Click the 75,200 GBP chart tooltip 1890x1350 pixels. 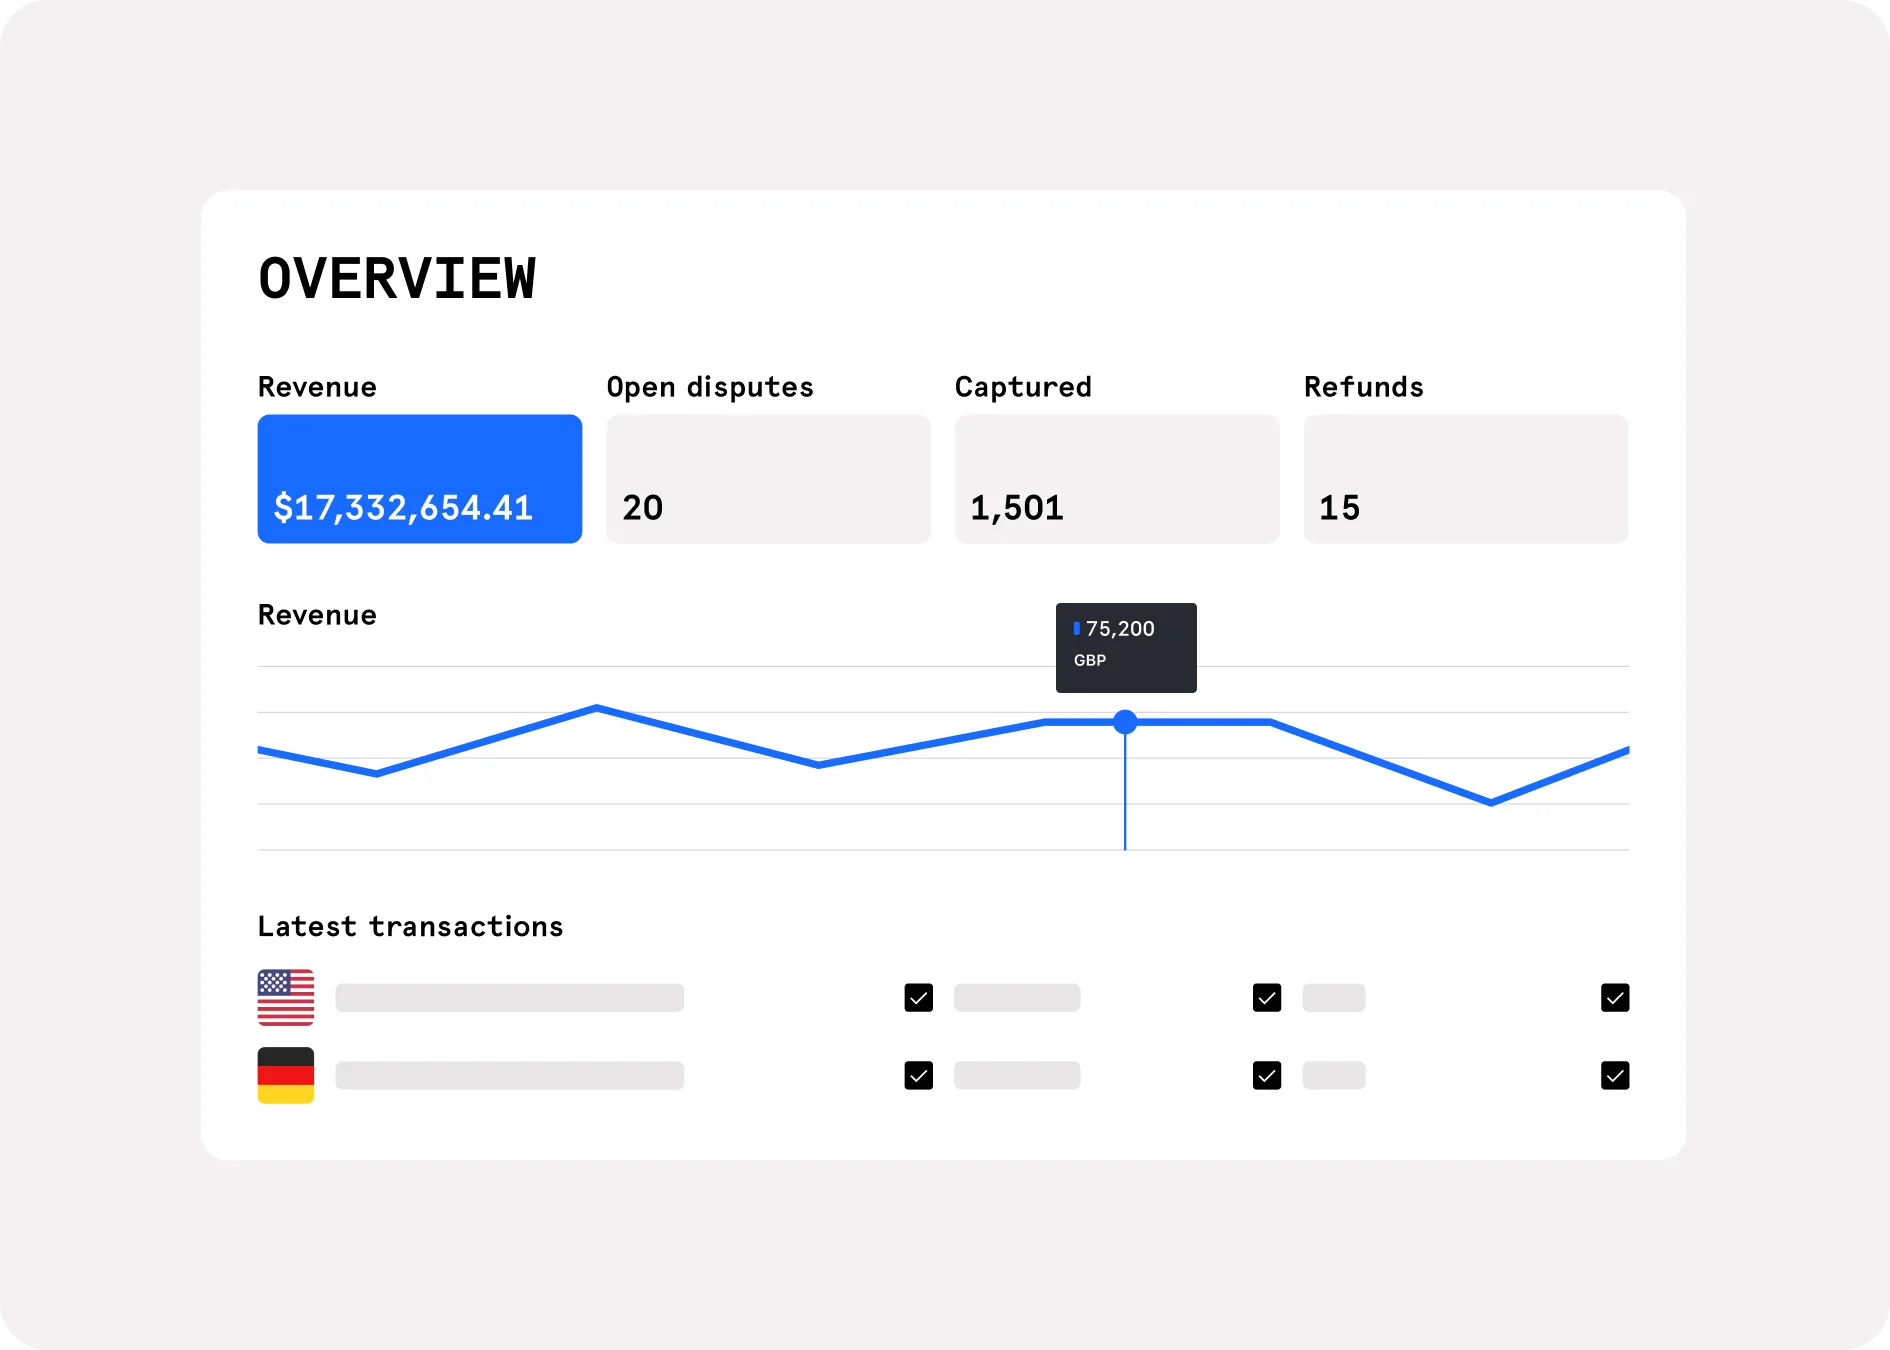tap(1126, 647)
